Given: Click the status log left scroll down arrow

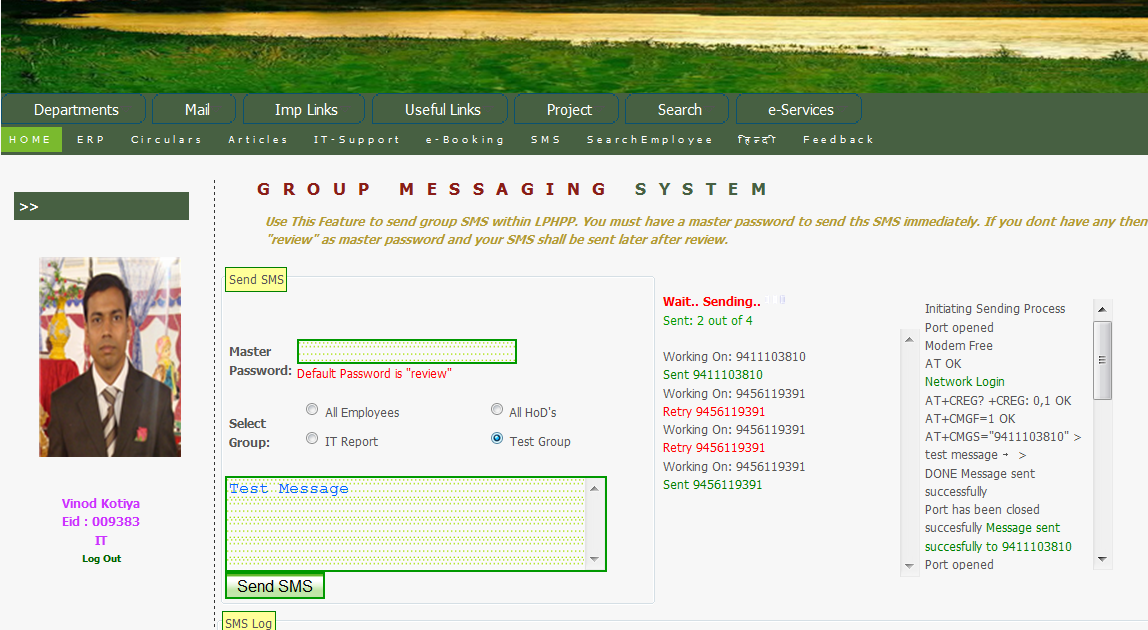Looking at the screenshot, I should click(x=909, y=566).
